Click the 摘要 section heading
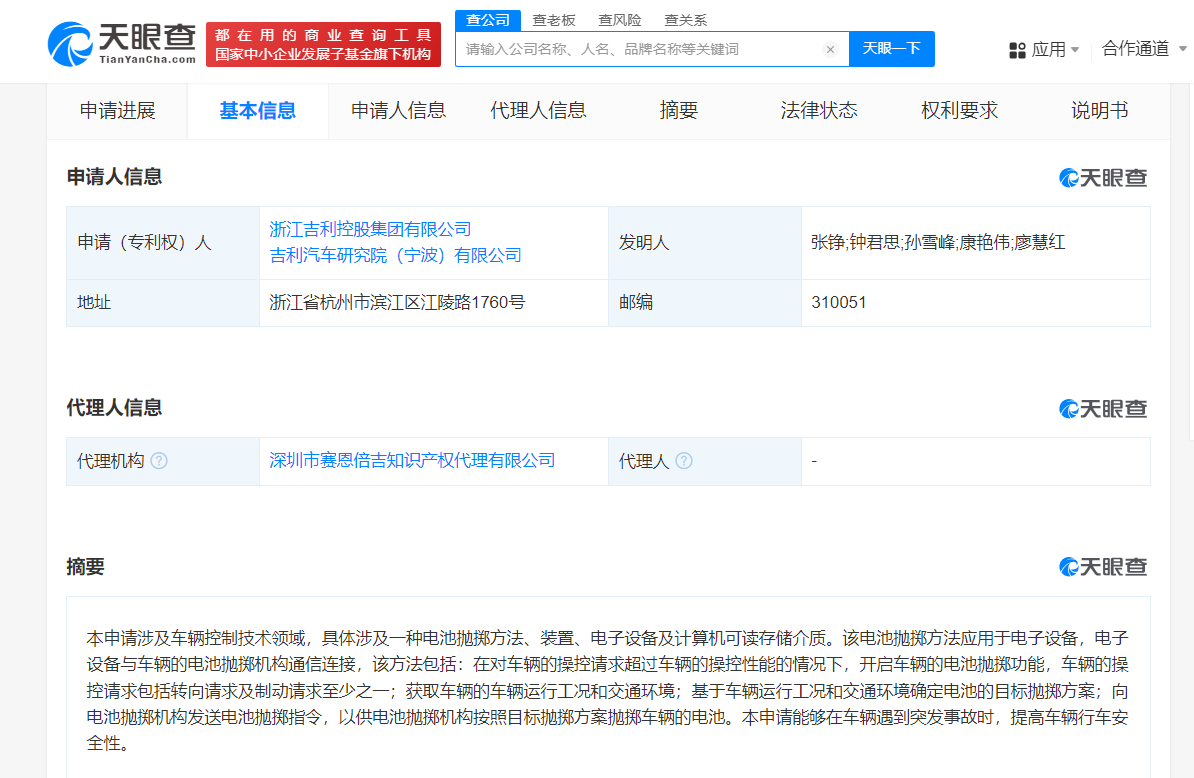This screenshot has width=1194, height=778. [85, 567]
